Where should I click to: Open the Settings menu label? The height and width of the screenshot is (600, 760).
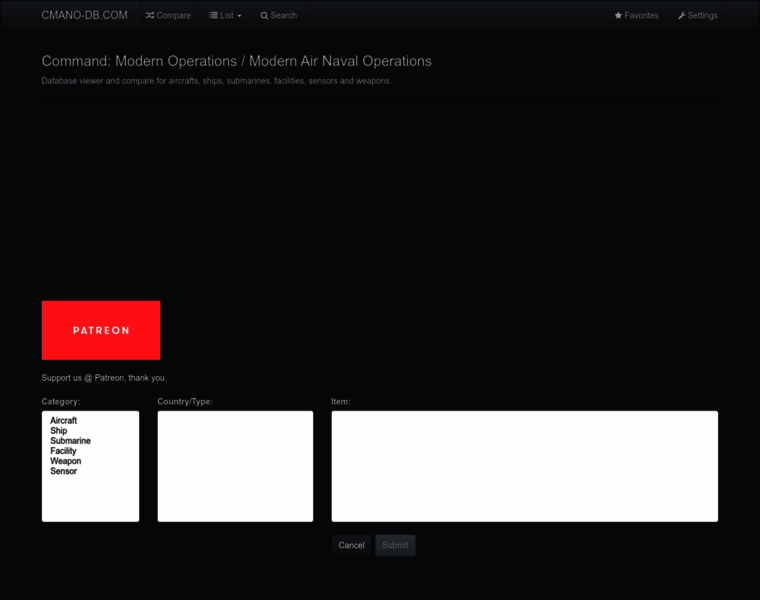click(702, 16)
